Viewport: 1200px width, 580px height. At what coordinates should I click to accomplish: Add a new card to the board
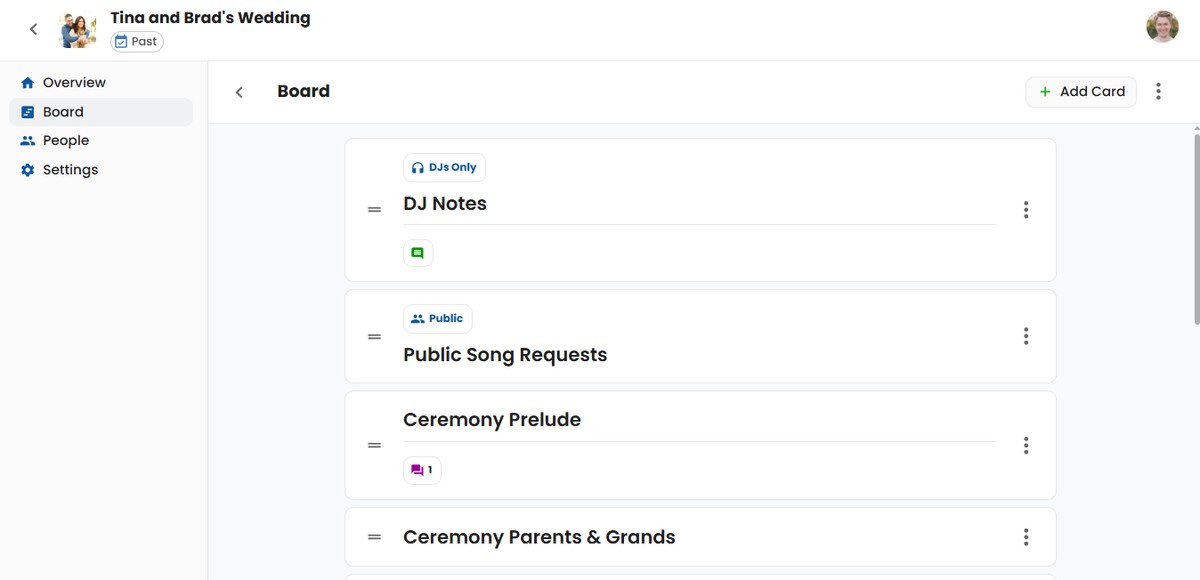pos(1081,92)
